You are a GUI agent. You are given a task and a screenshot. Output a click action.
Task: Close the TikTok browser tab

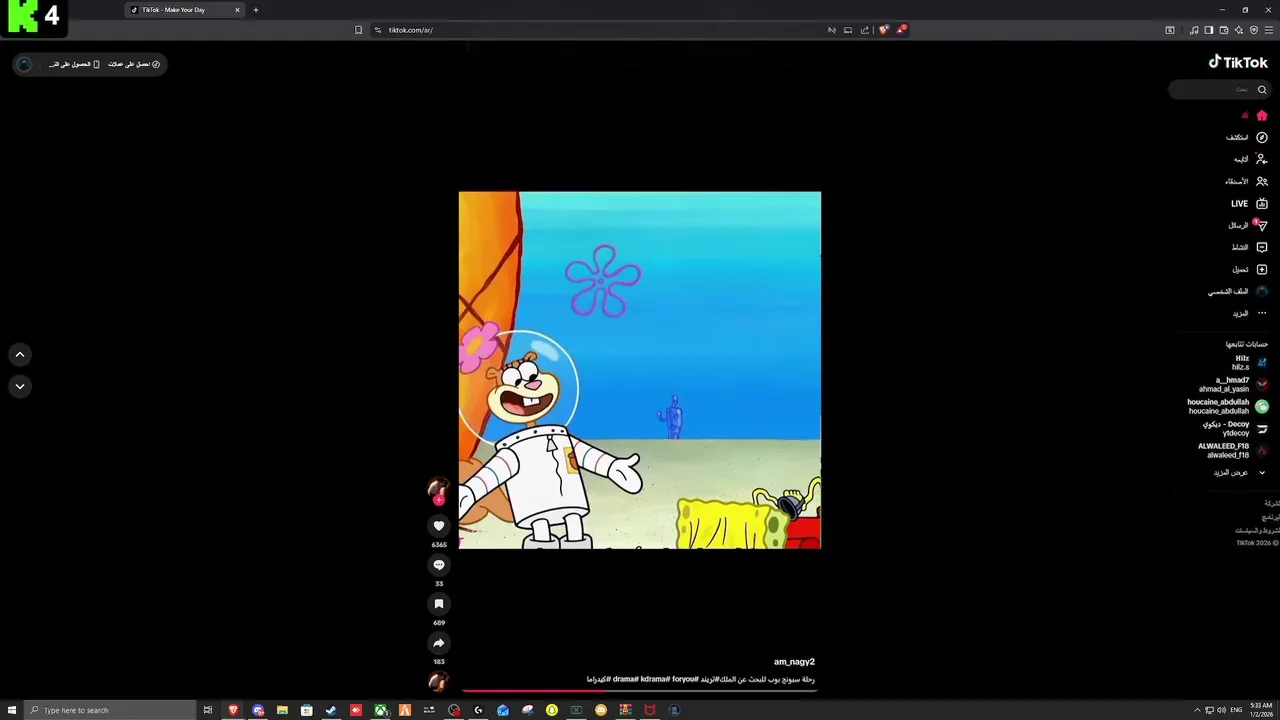(237, 10)
